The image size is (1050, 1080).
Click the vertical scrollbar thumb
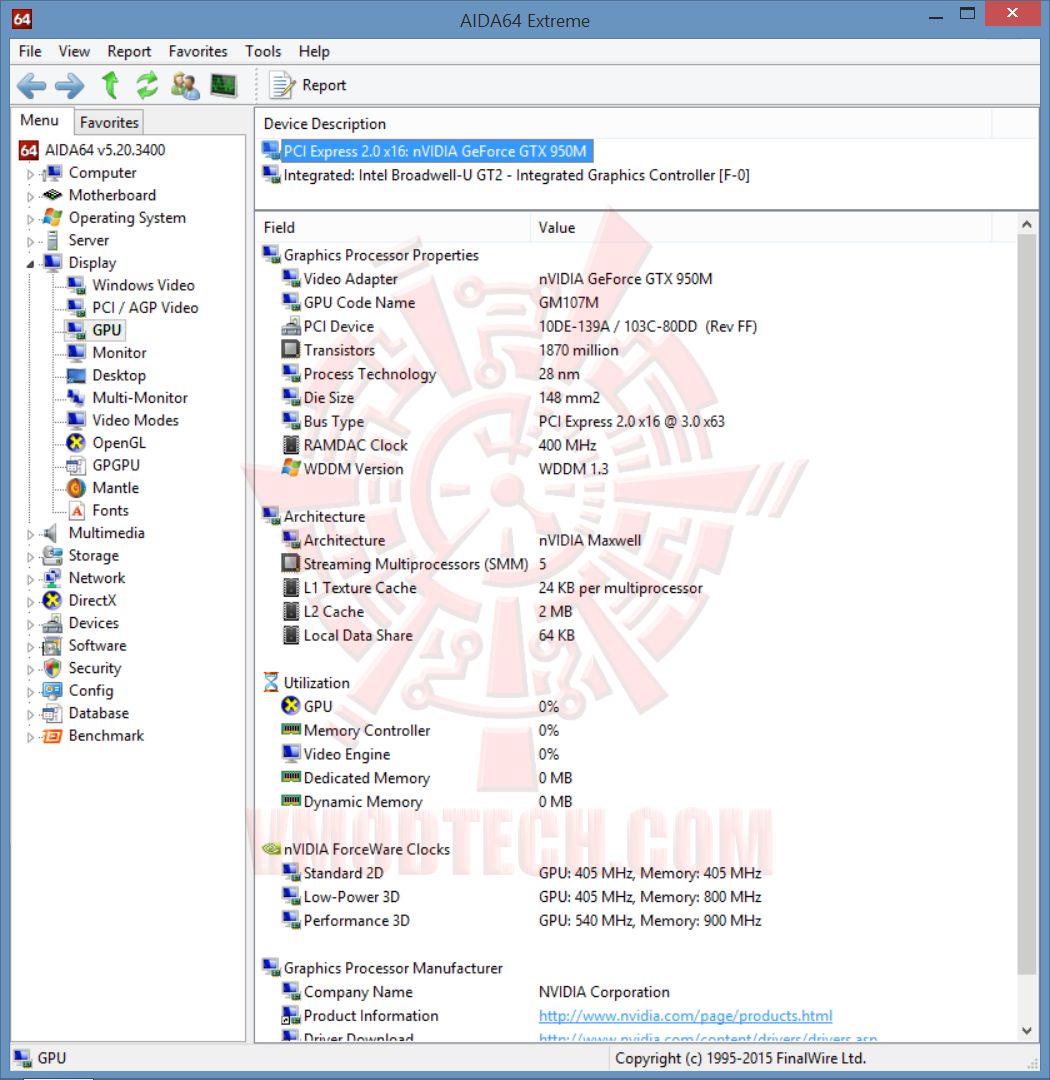pyautogui.click(x=1027, y=605)
